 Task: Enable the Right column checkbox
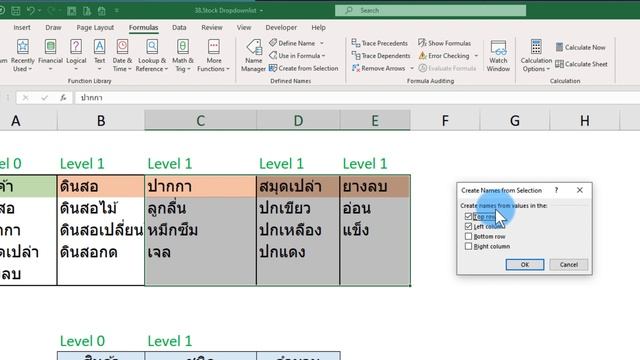(x=468, y=246)
